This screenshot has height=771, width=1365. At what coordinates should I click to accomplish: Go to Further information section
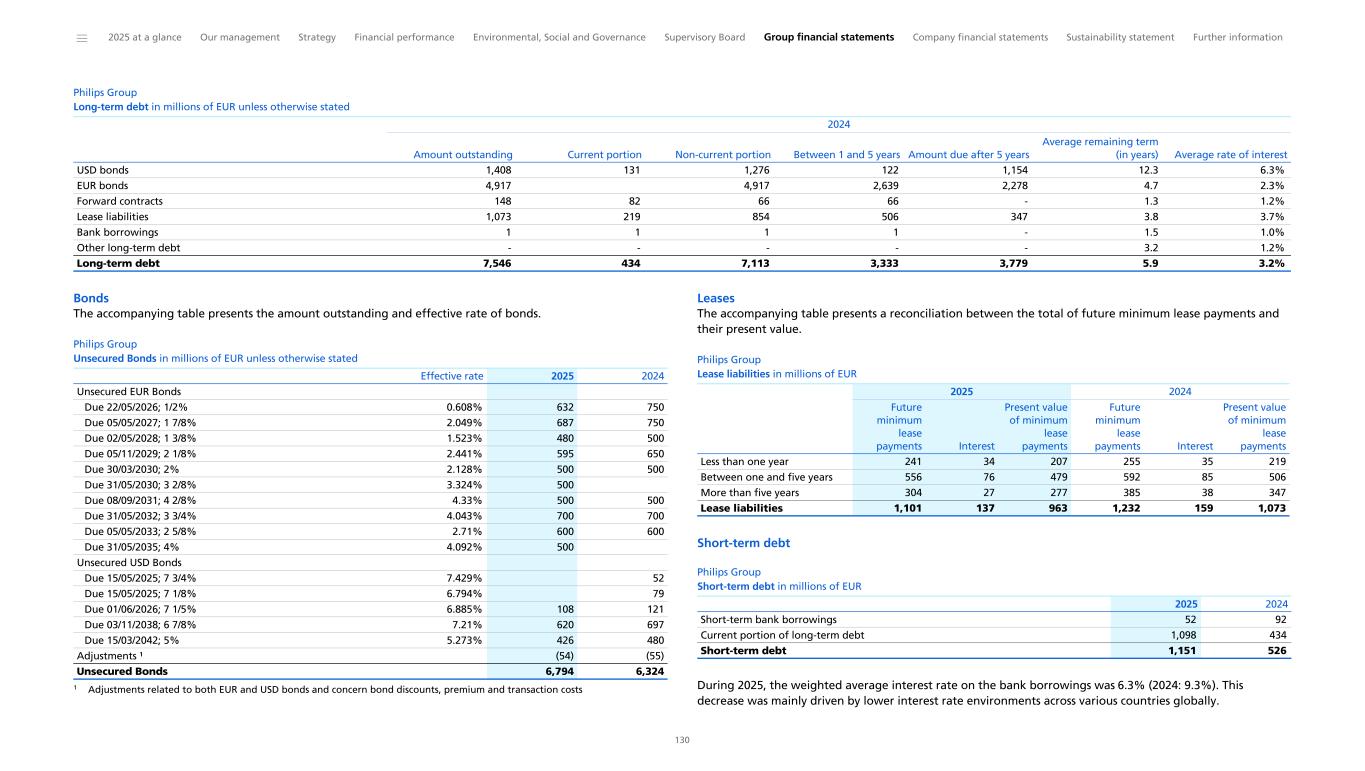[1237, 37]
